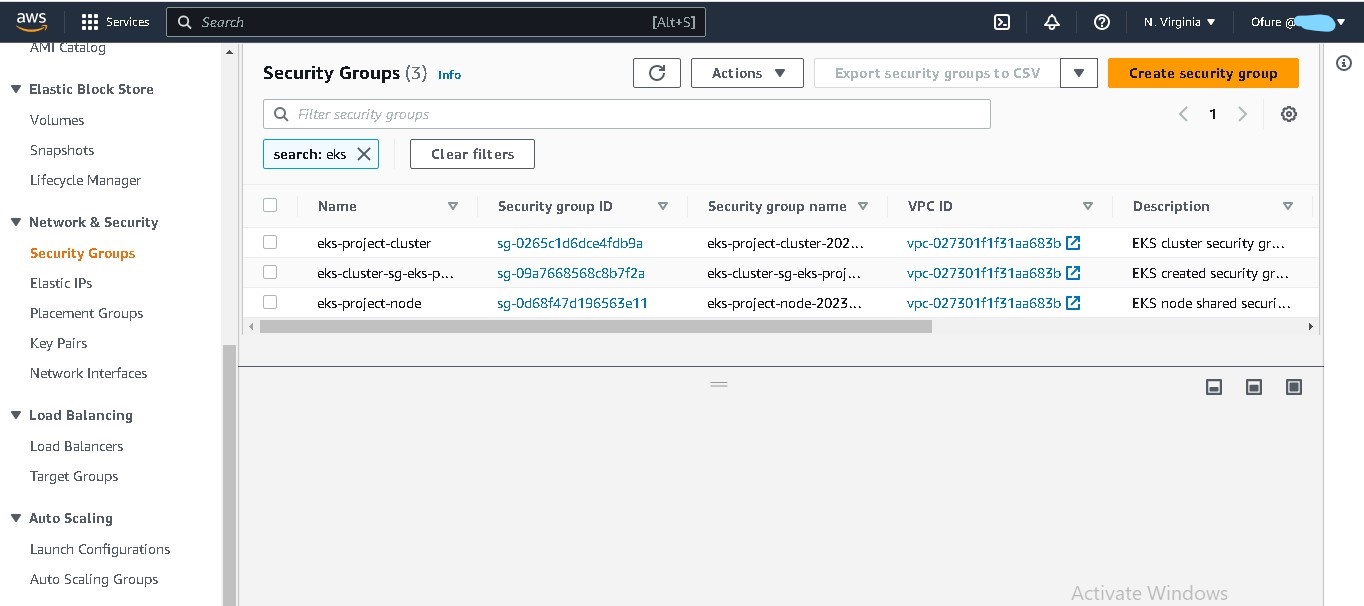The width and height of the screenshot is (1364, 606).
Task: Open the Services grid menu
Action: (x=115, y=22)
